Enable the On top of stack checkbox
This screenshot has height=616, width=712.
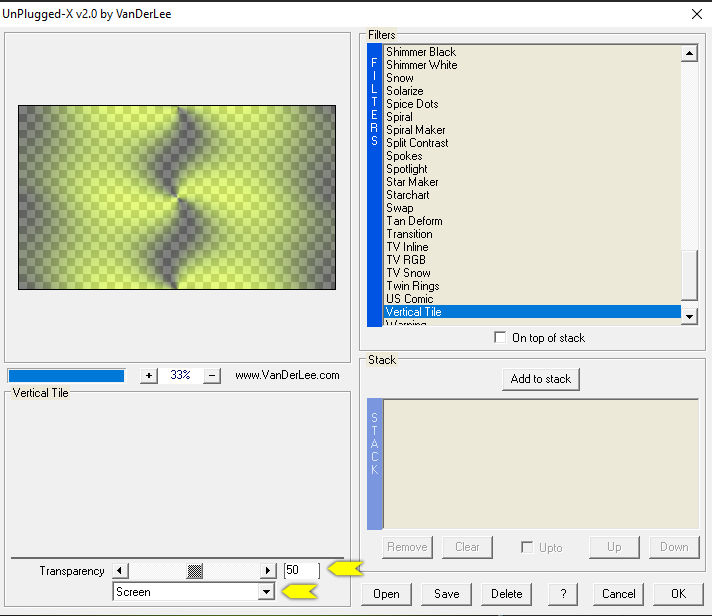click(x=500, y=338)
